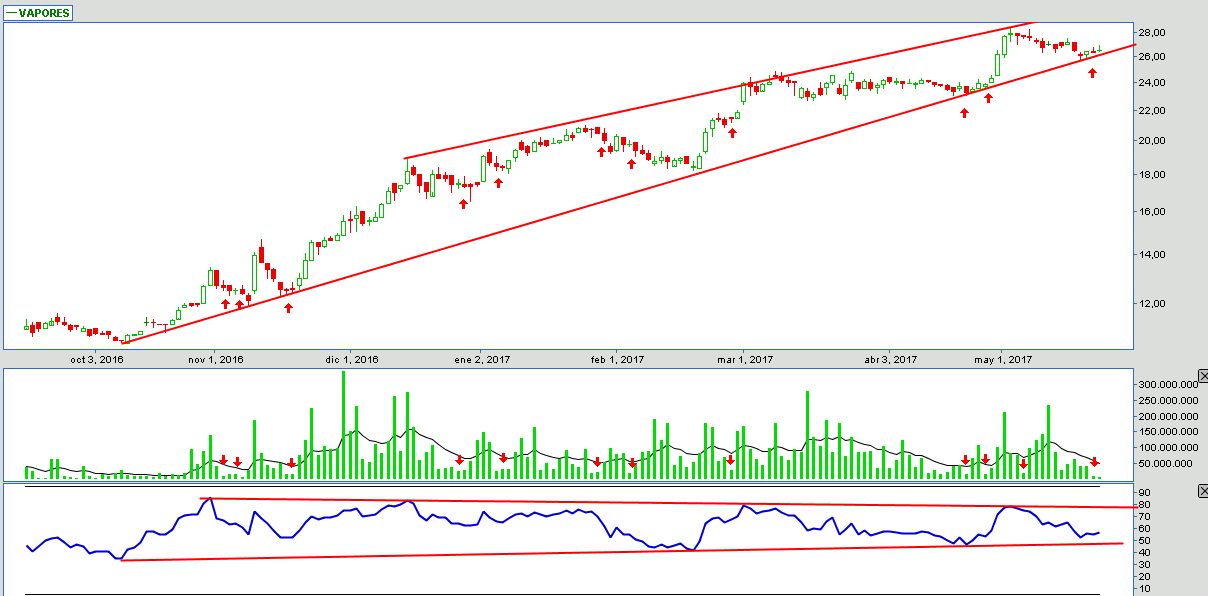This screenshot has width=1208, height=596.
Task: Close the RSI oscillator panel
Action: coord(1202,491)
